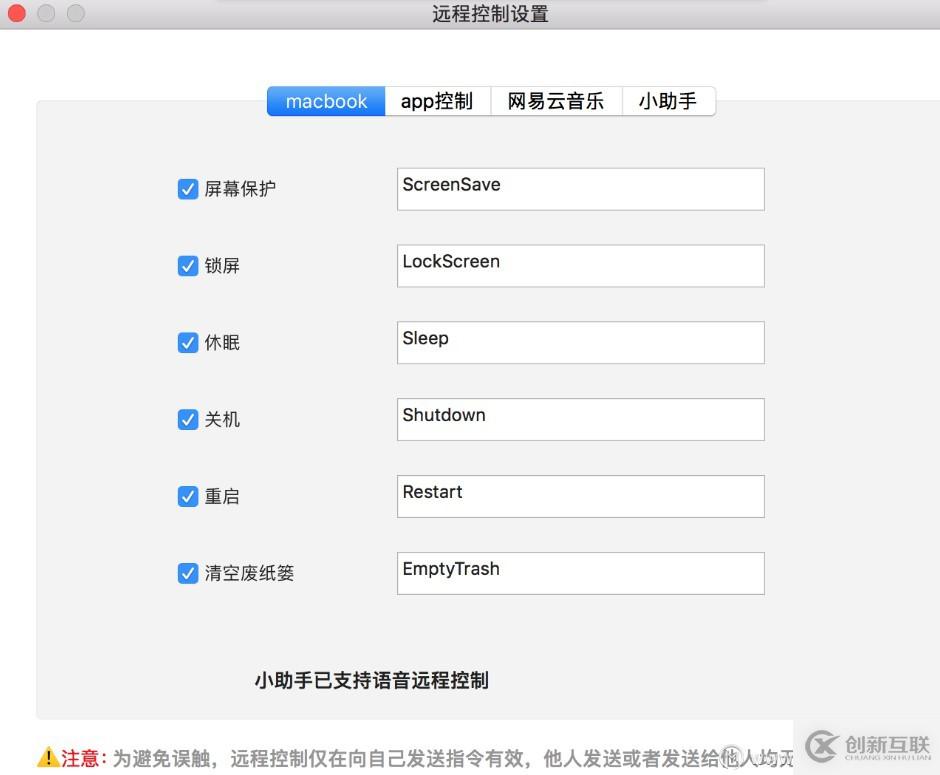Toggle the 重启 checkbox

(x=188, y=496)
